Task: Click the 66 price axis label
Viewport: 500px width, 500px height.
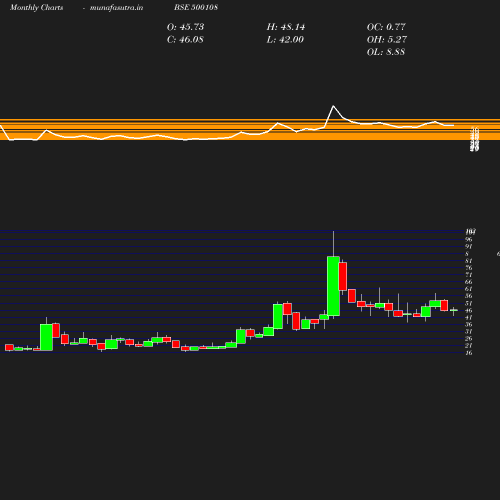Action: click(469, 282)
